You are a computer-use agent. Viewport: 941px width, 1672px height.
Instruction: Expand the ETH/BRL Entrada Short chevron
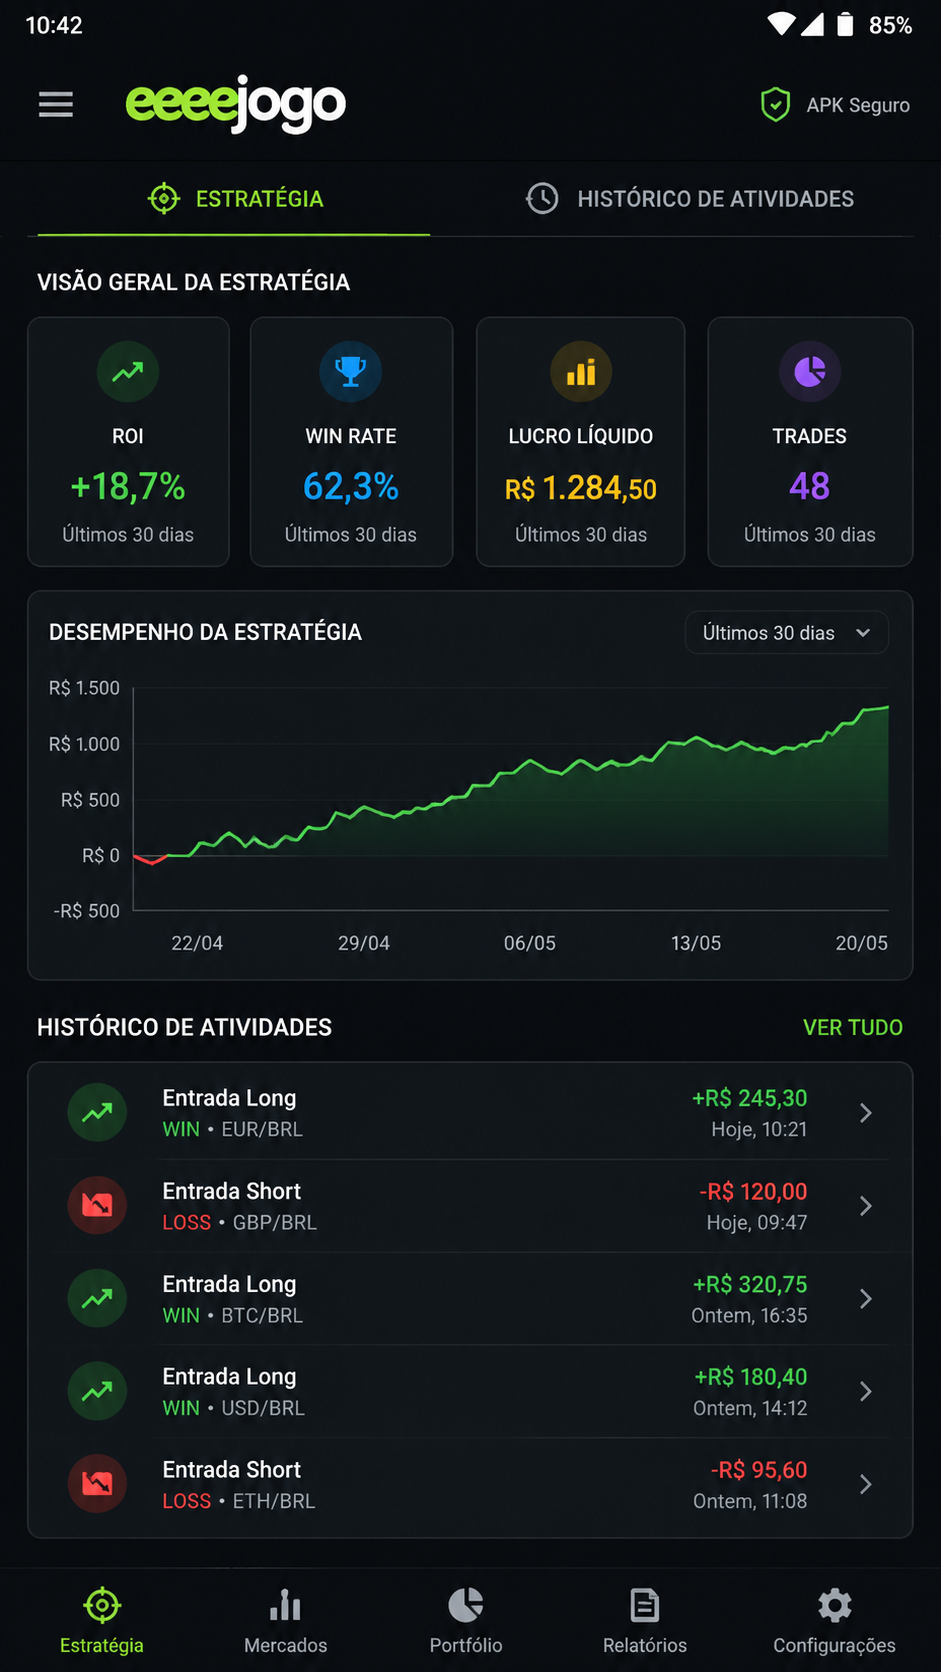click(x=866, y=1485)
